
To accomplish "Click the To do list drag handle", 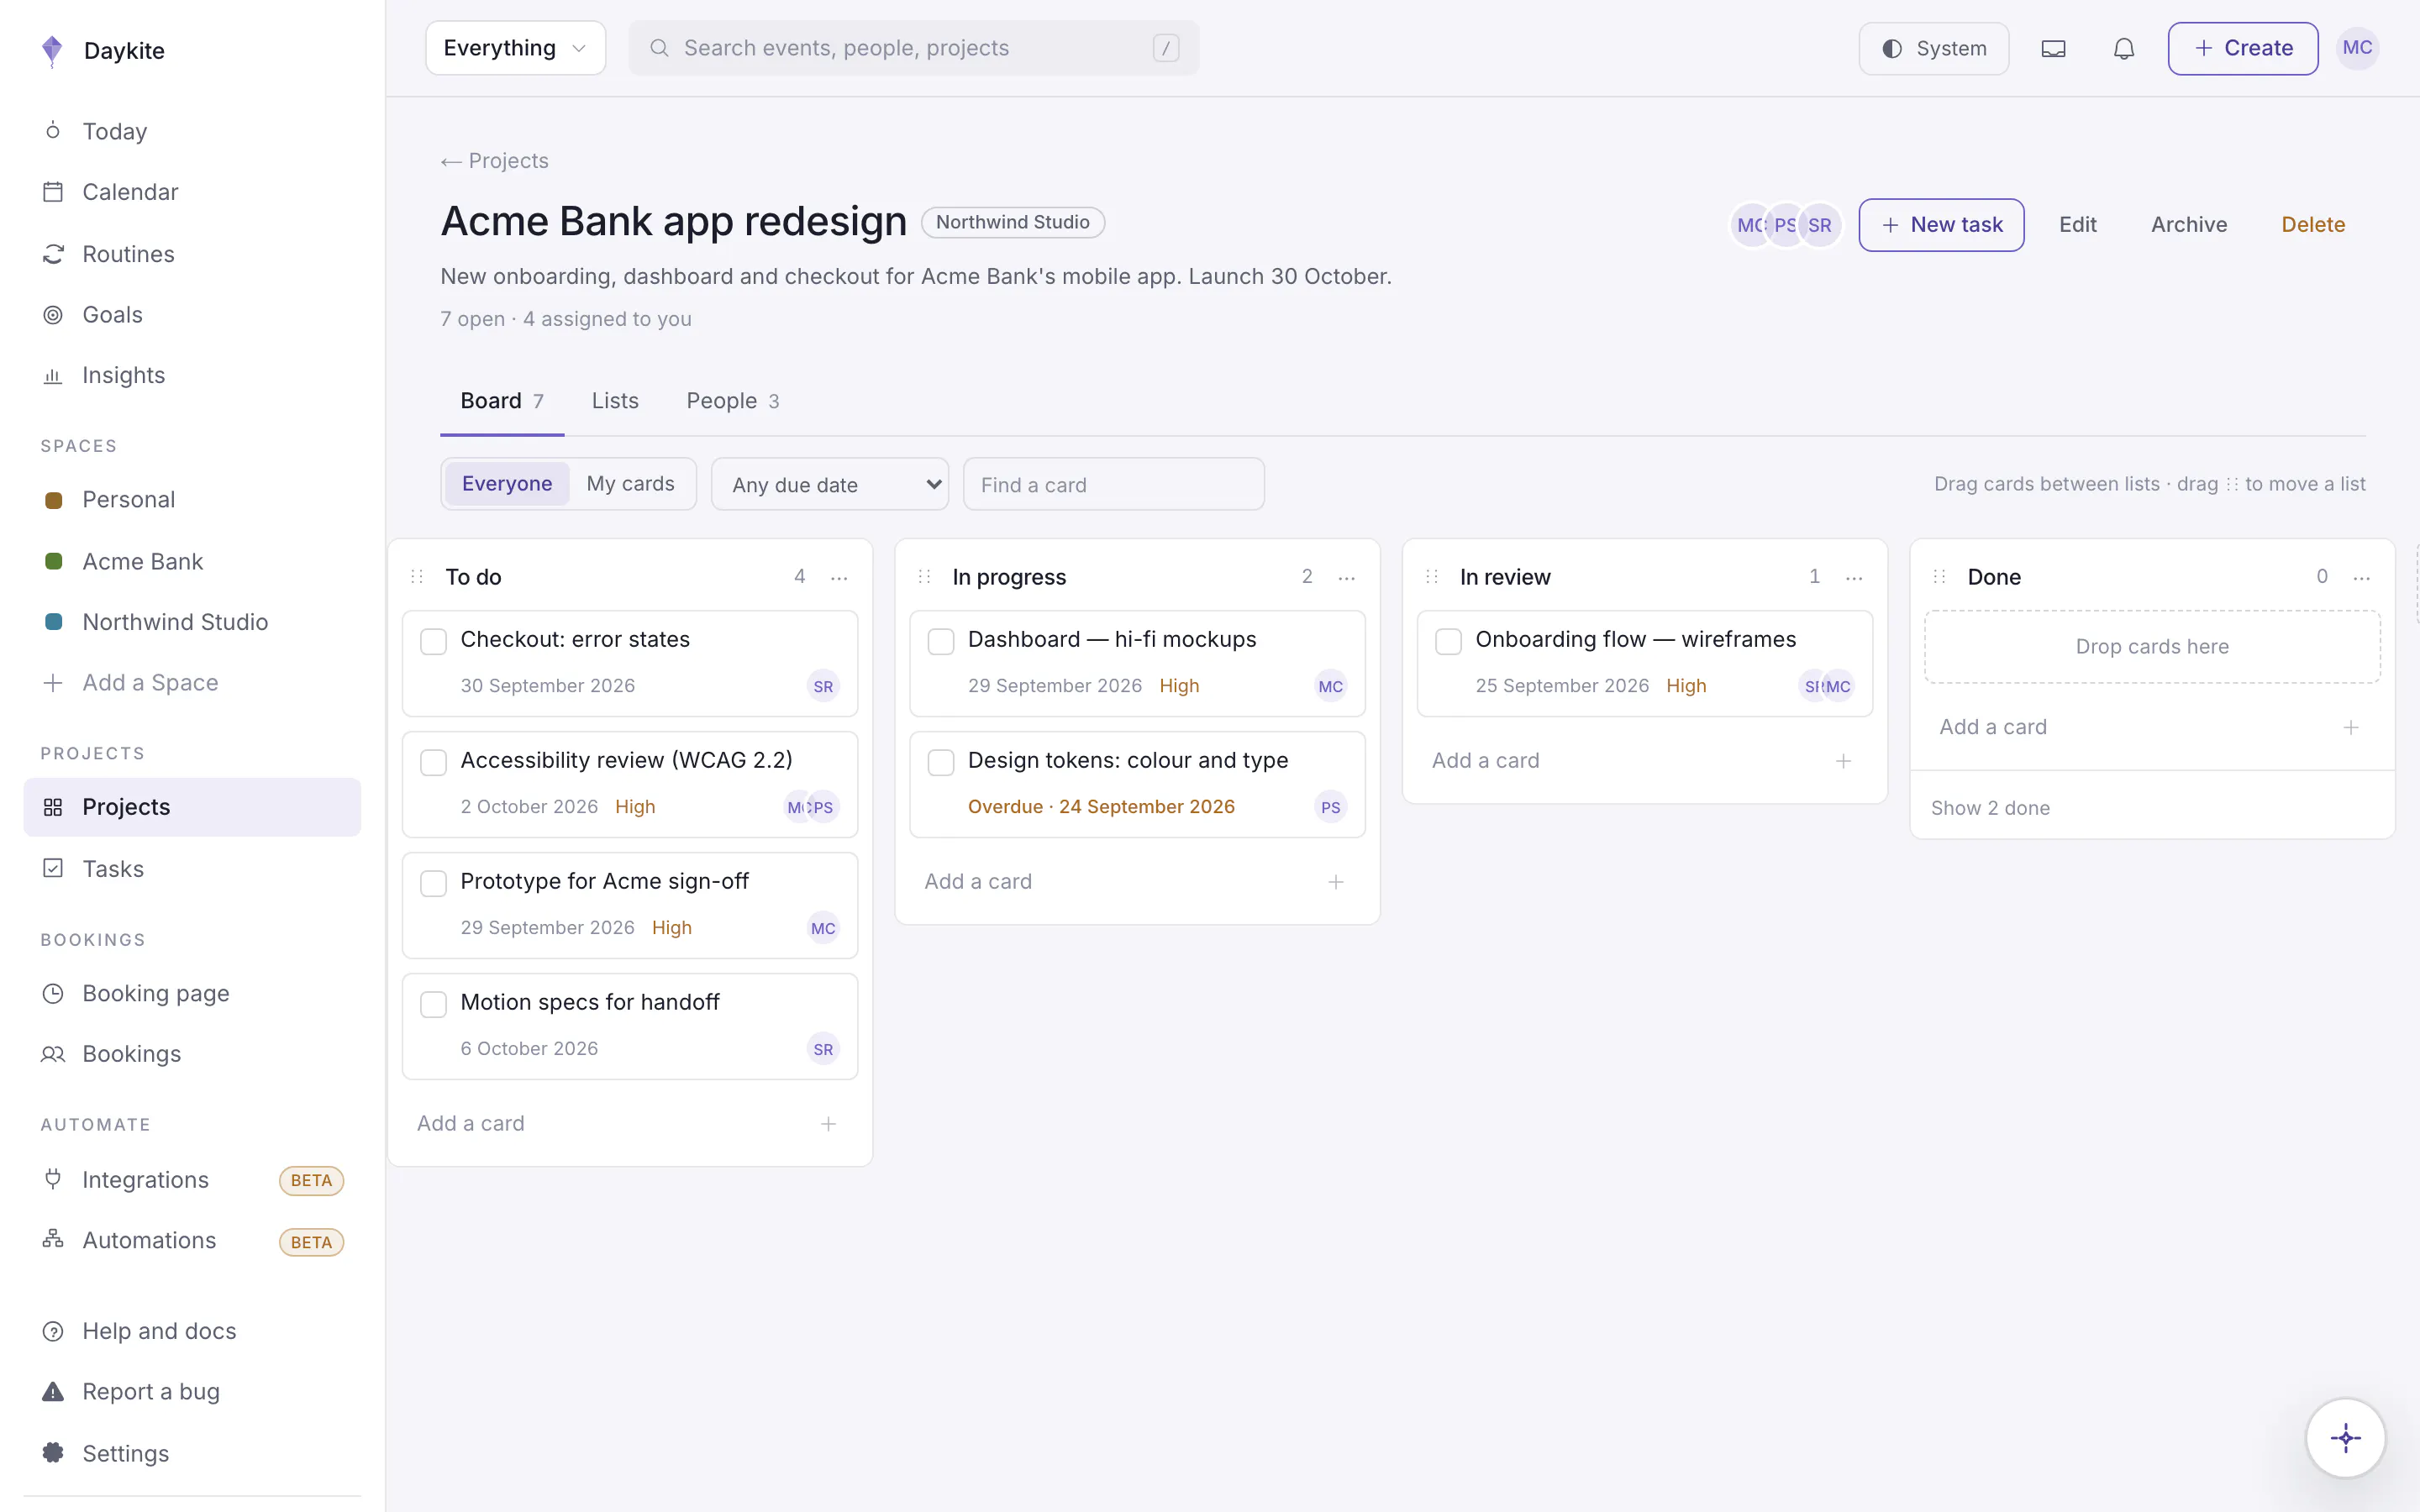I will point(418,577).
